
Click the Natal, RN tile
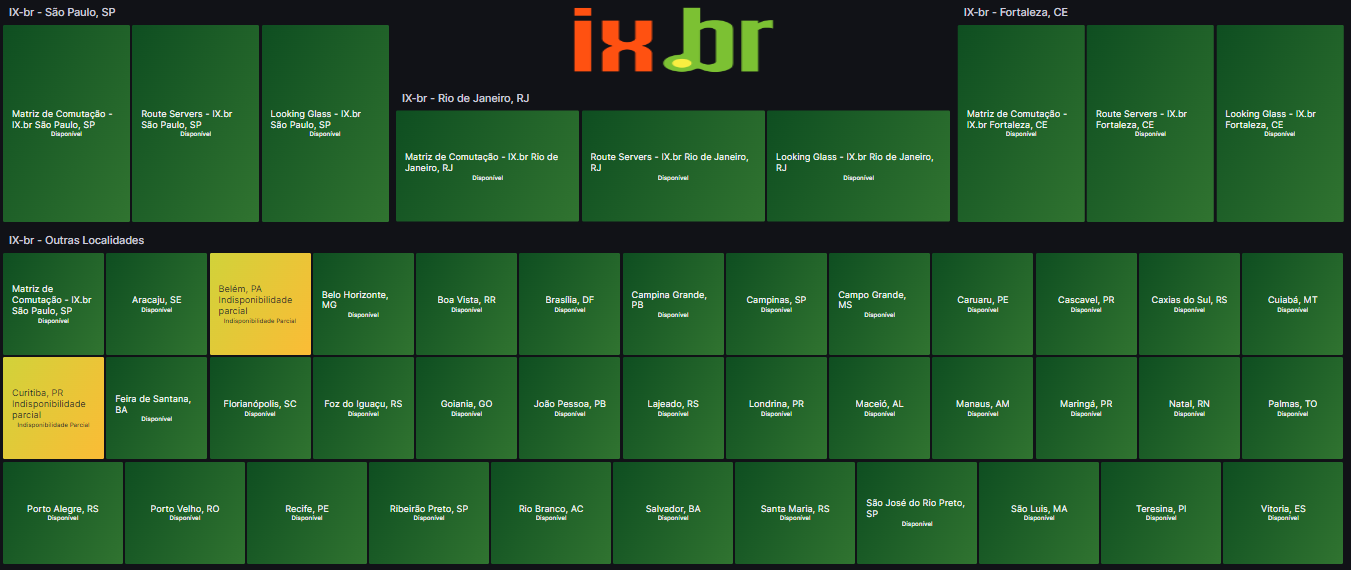click(1189, 408)
